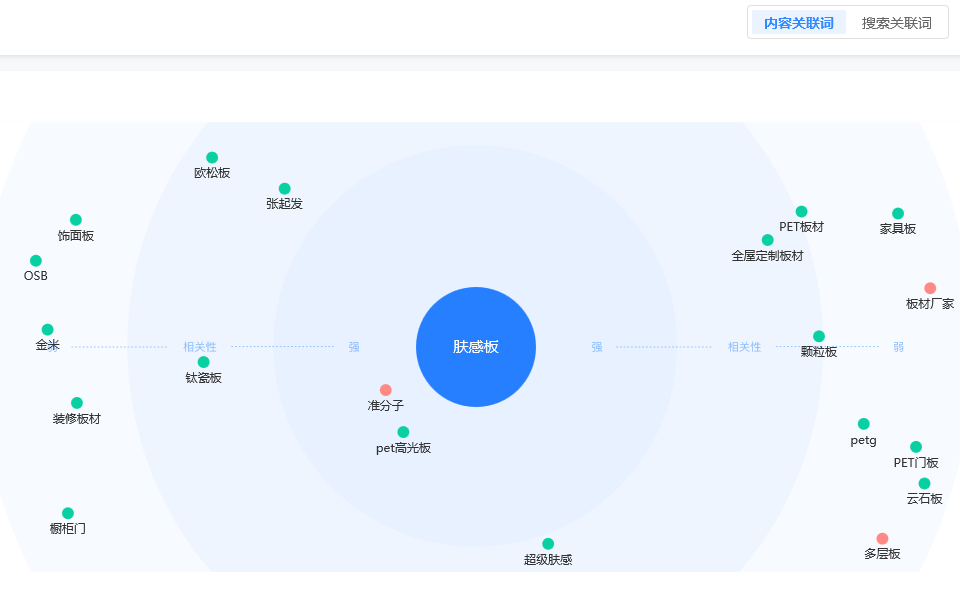Screen dimensions: 960x594
Task: Click the green dot above pet高光板
Action: coord(403,432)
